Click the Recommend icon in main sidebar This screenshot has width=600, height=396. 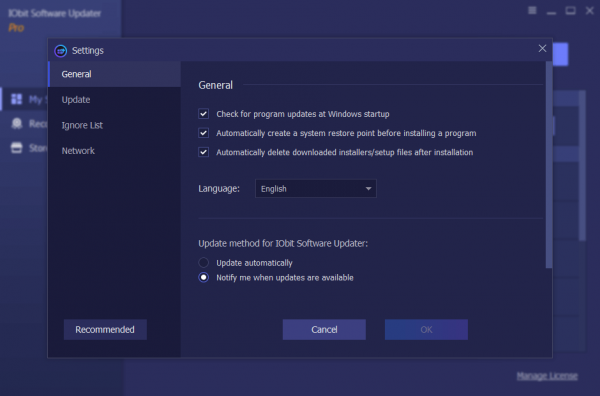(x=16, y=124)
